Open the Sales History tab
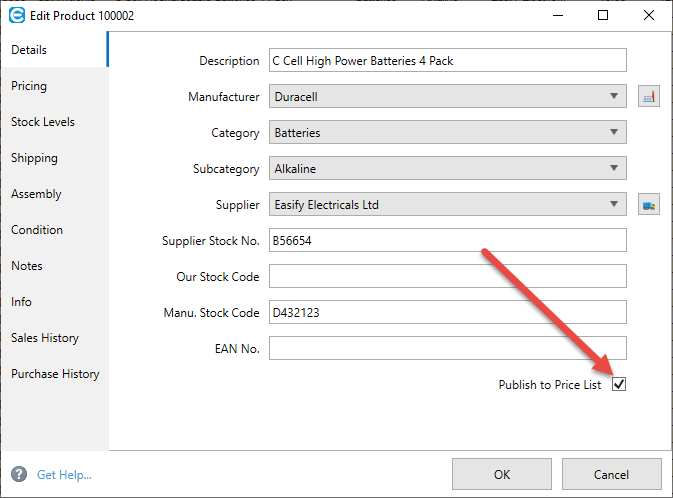Image resolution: width=673 pixels, height=498 pixels. point(45,338)
